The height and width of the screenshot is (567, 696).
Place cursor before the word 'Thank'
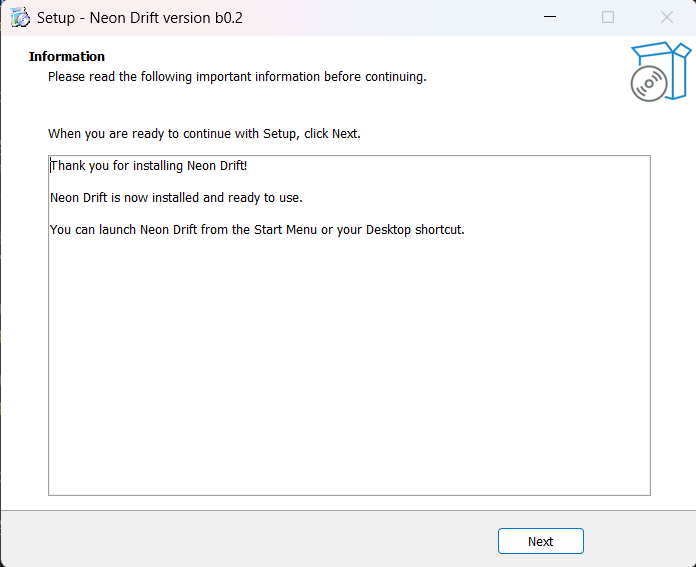[x=51, y=165]
